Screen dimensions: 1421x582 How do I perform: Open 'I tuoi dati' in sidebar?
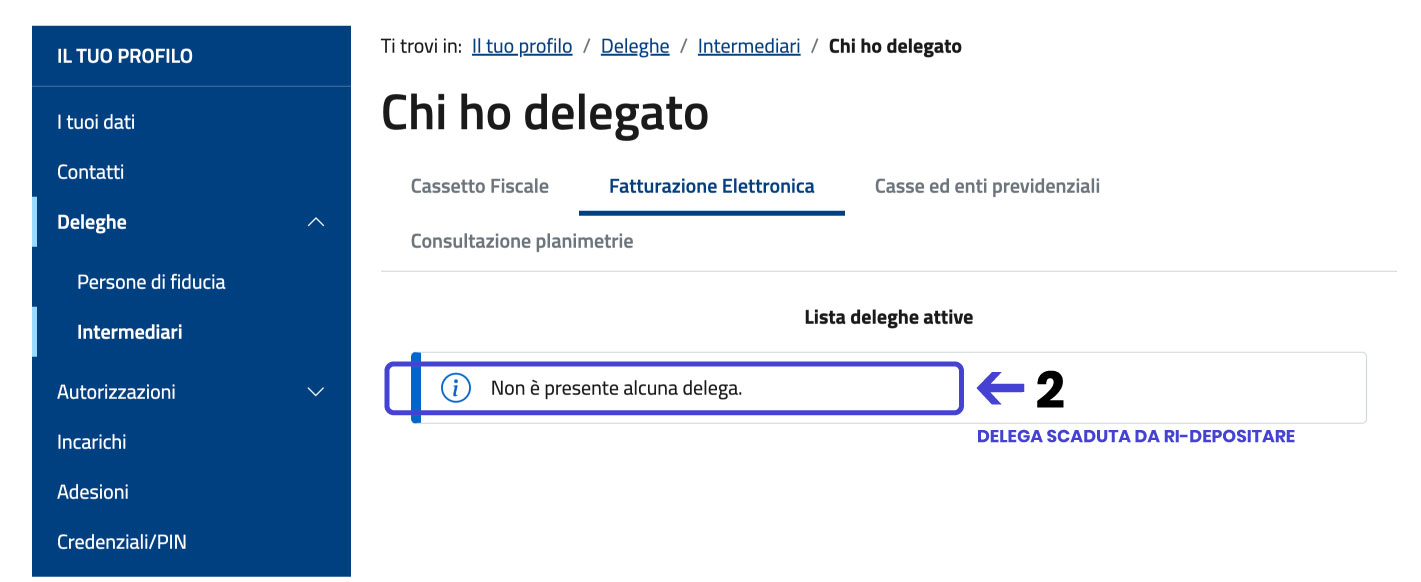[x=96, y=122]
